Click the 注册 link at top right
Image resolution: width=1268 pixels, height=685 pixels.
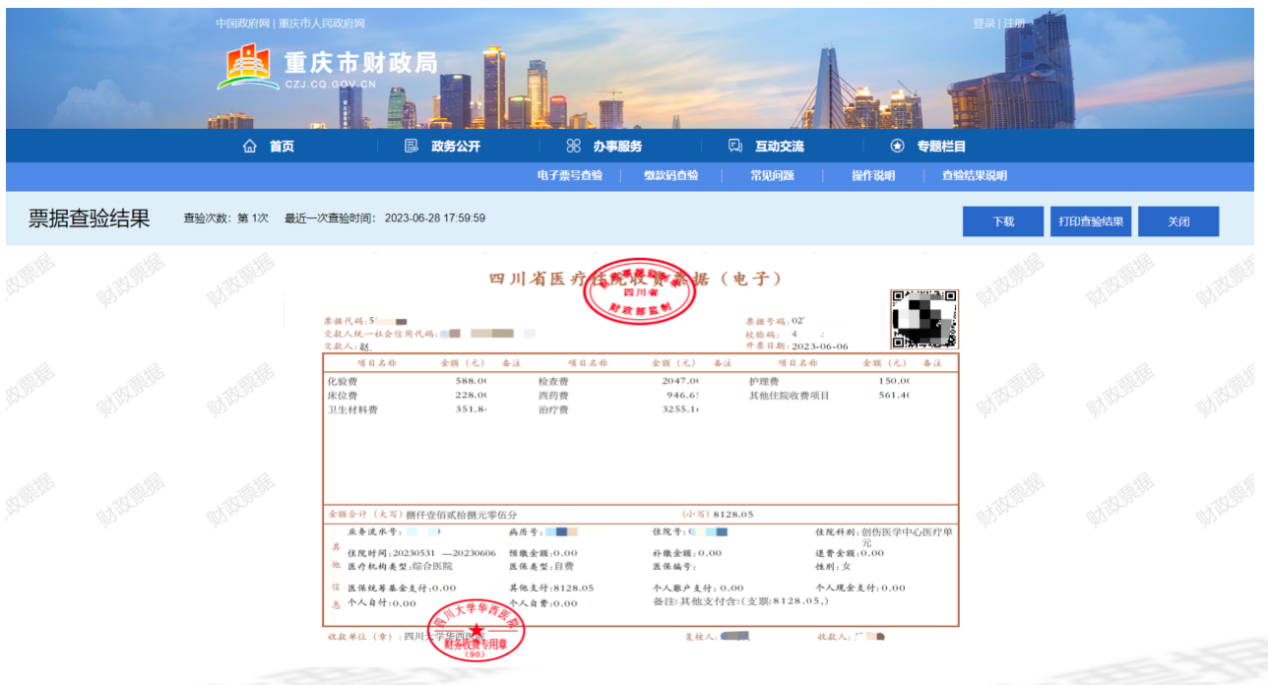point(1014,23)
